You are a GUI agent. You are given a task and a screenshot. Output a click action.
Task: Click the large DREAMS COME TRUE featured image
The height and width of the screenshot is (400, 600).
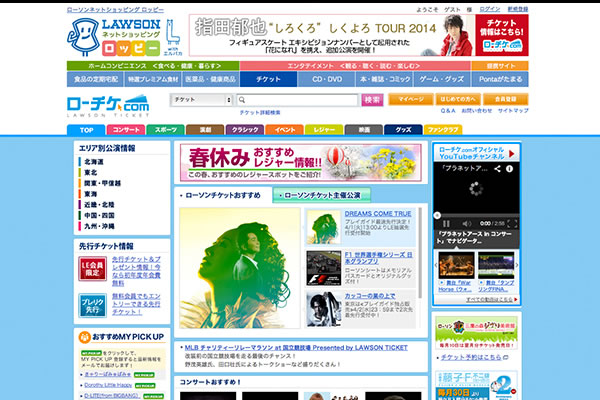[x=240, y=268]
